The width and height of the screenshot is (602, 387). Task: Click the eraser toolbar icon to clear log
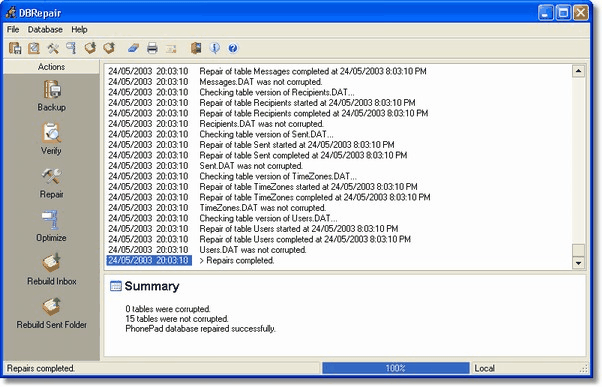[x=133, y=48]
